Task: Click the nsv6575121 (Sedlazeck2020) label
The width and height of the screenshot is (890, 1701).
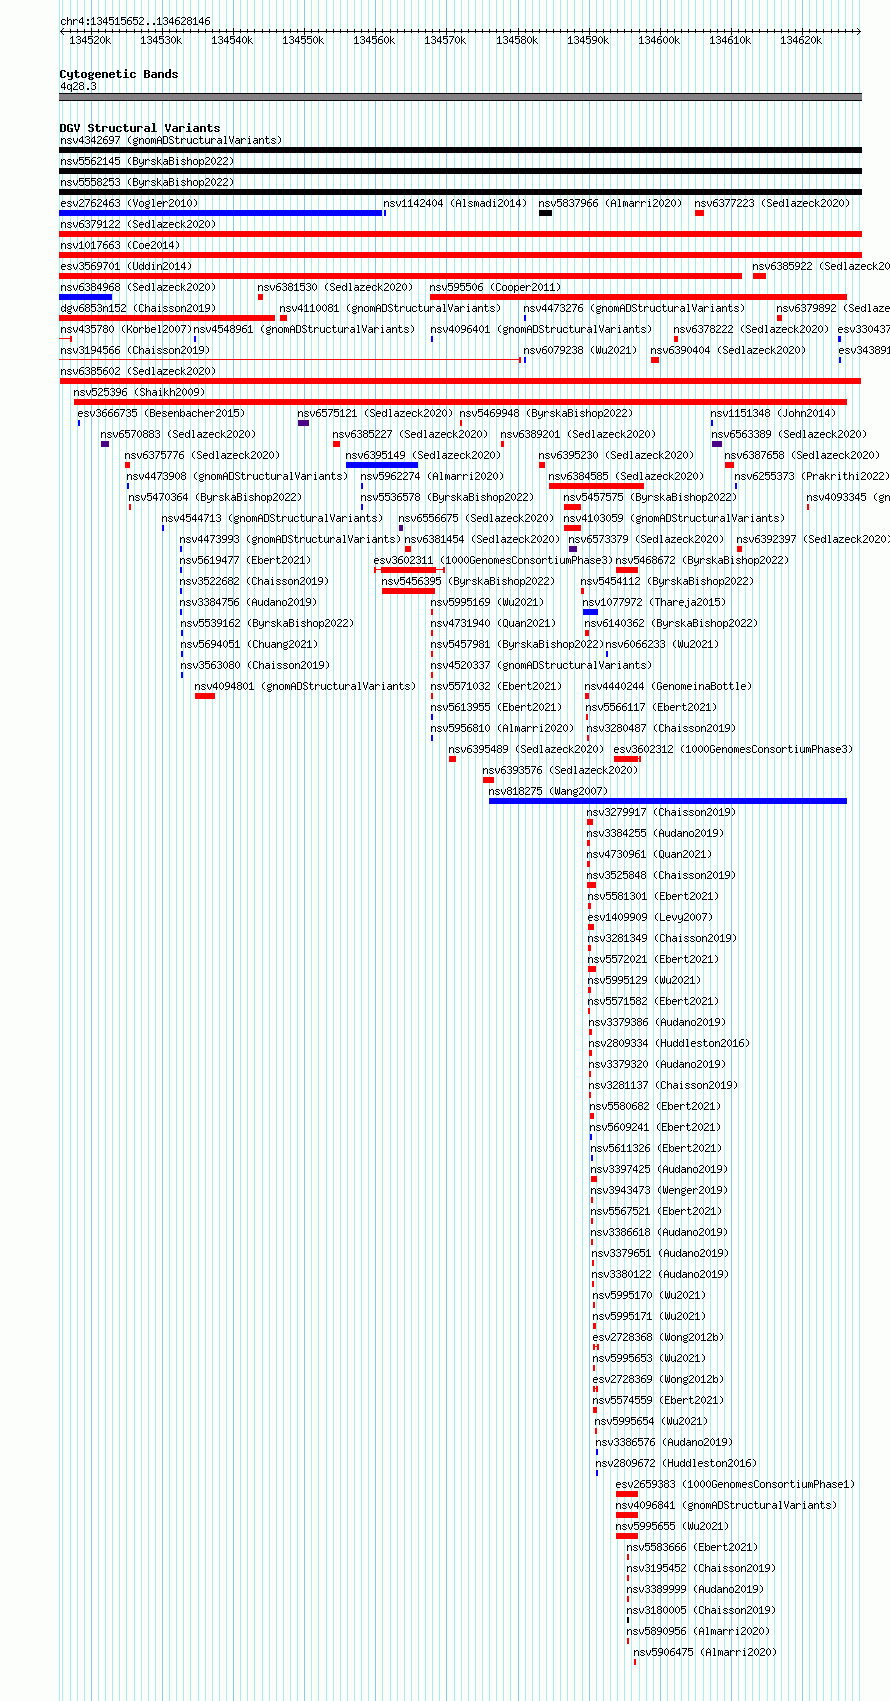Action: tap(375, 413)
